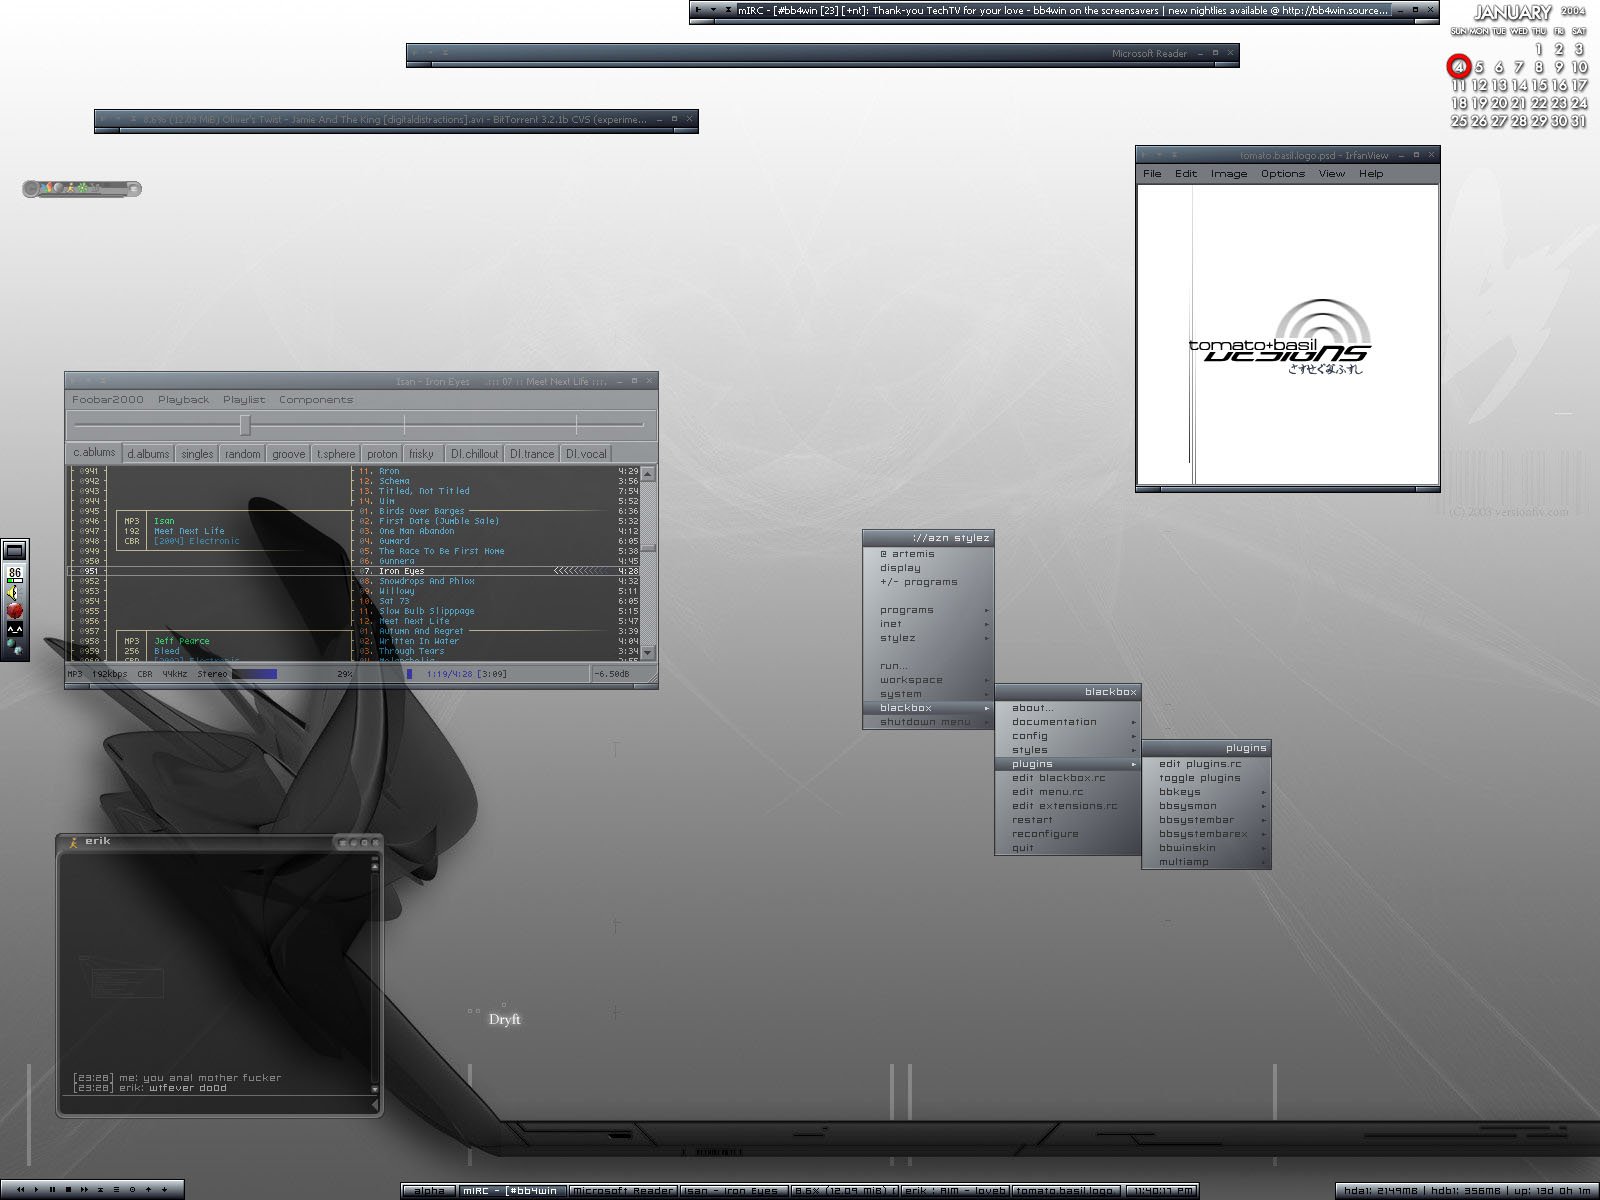Open the Edit menu in IrfanView
This screenshot has width=1600, height=1200.
(1186, 174)
